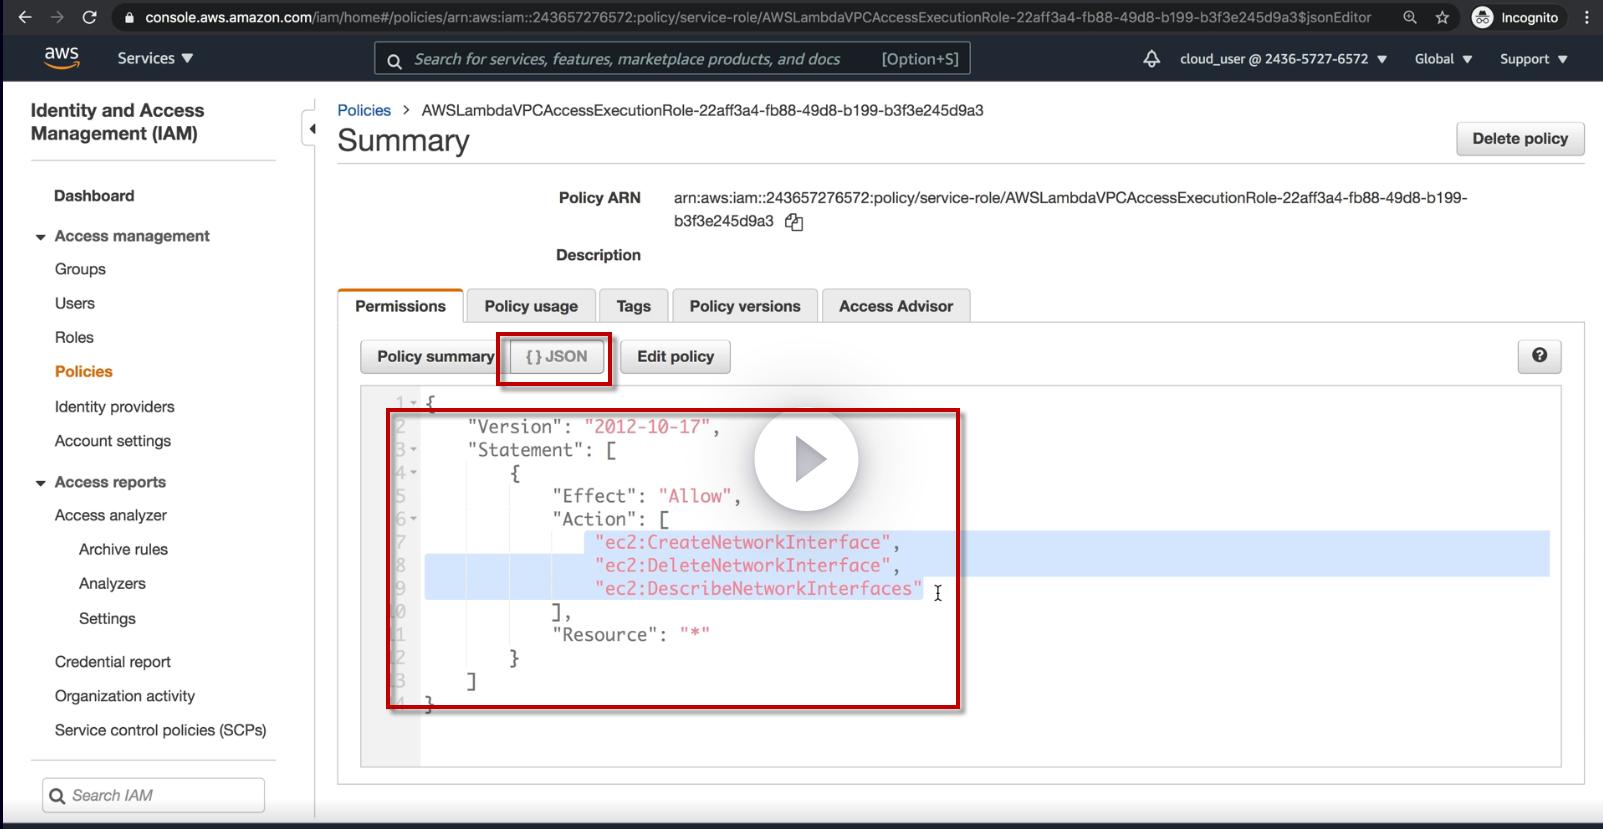
Task: Click the "ec2:DescribeNetworkInterfaces" action line
Action: (758, 588)
